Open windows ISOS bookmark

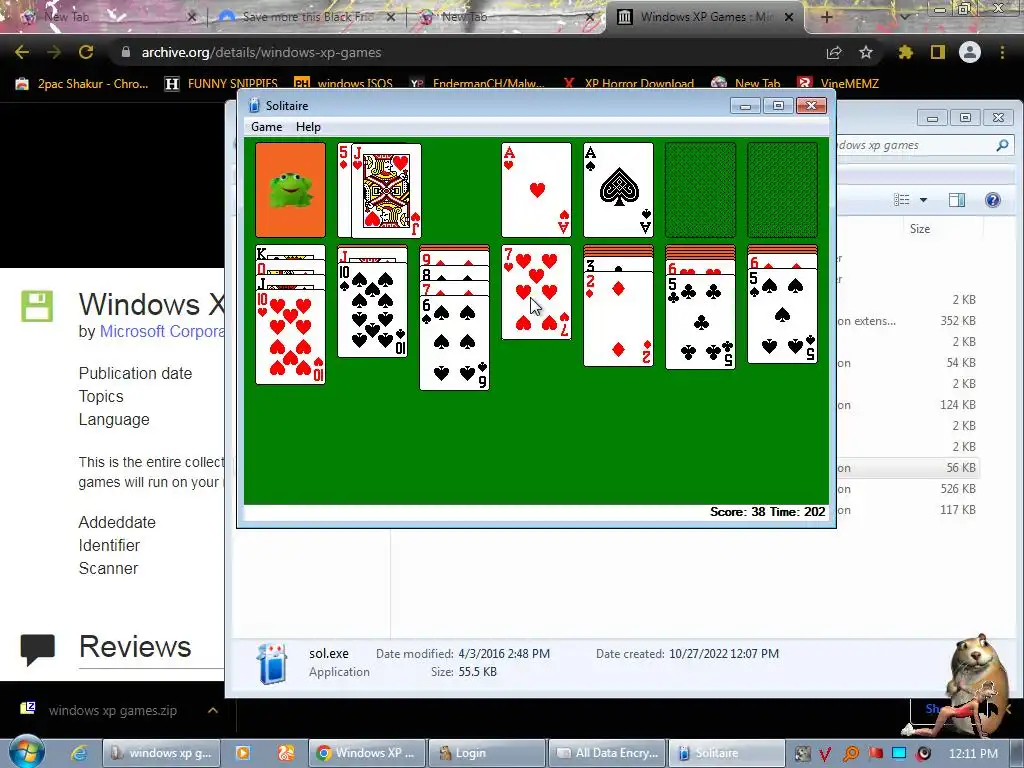(x=343, y=84)
